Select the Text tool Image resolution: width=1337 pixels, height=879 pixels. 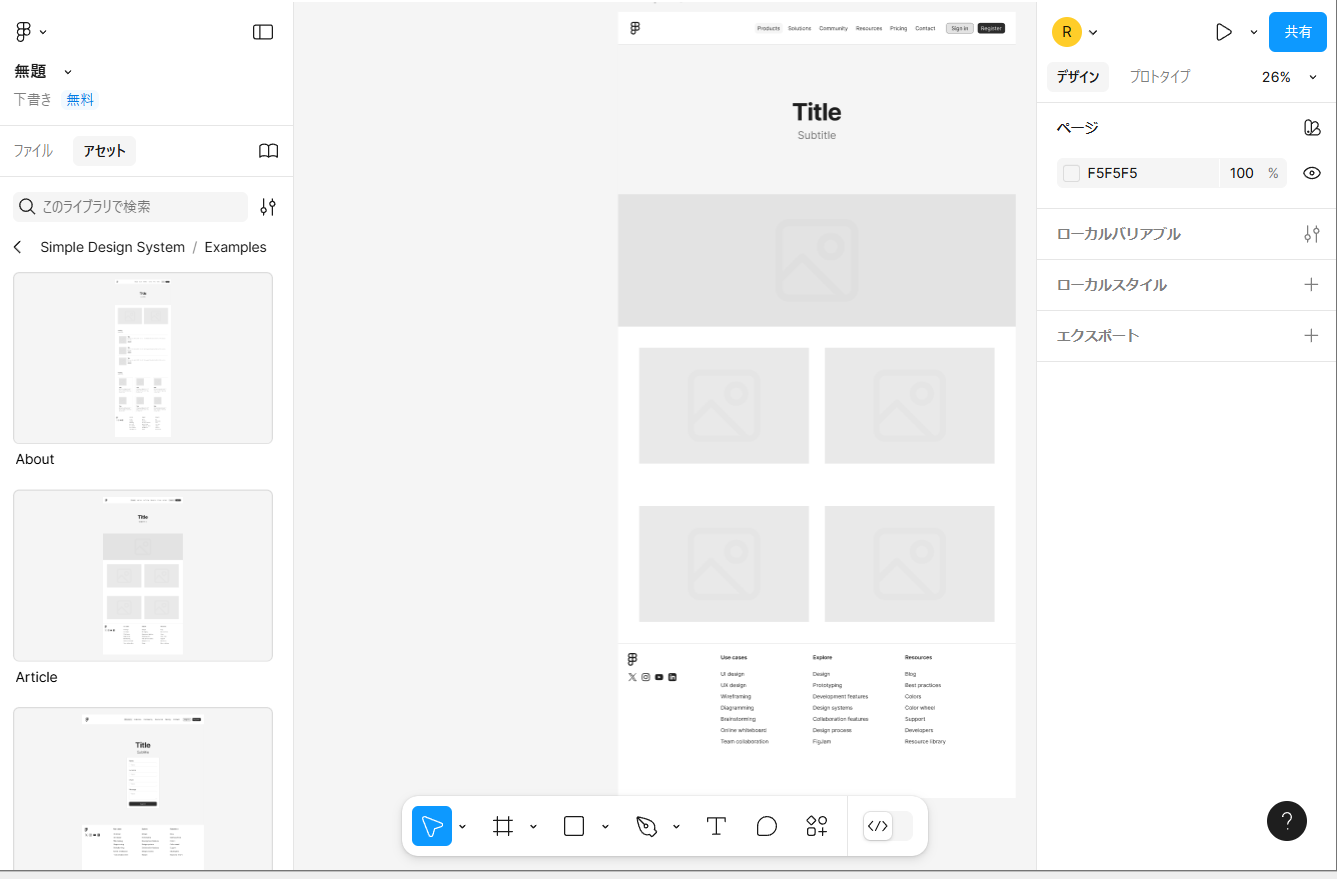[x=716, y=826]
